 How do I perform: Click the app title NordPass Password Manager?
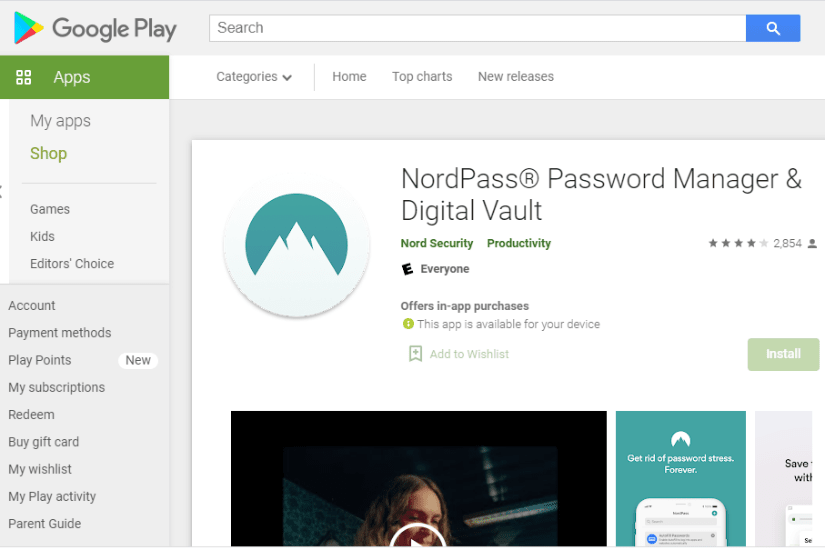(601, 194)
